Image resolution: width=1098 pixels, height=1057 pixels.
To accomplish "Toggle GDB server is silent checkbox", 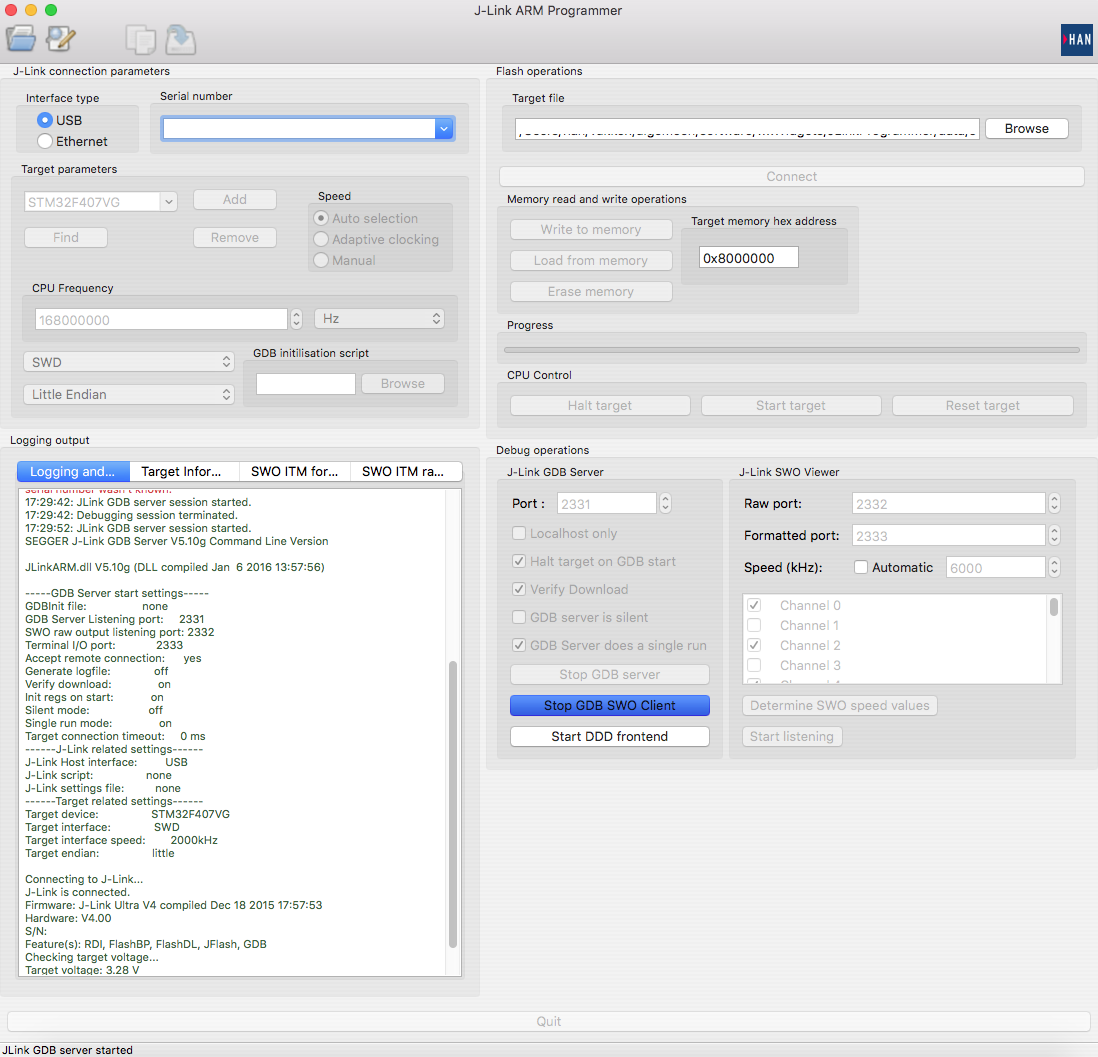I will [519, 617].
